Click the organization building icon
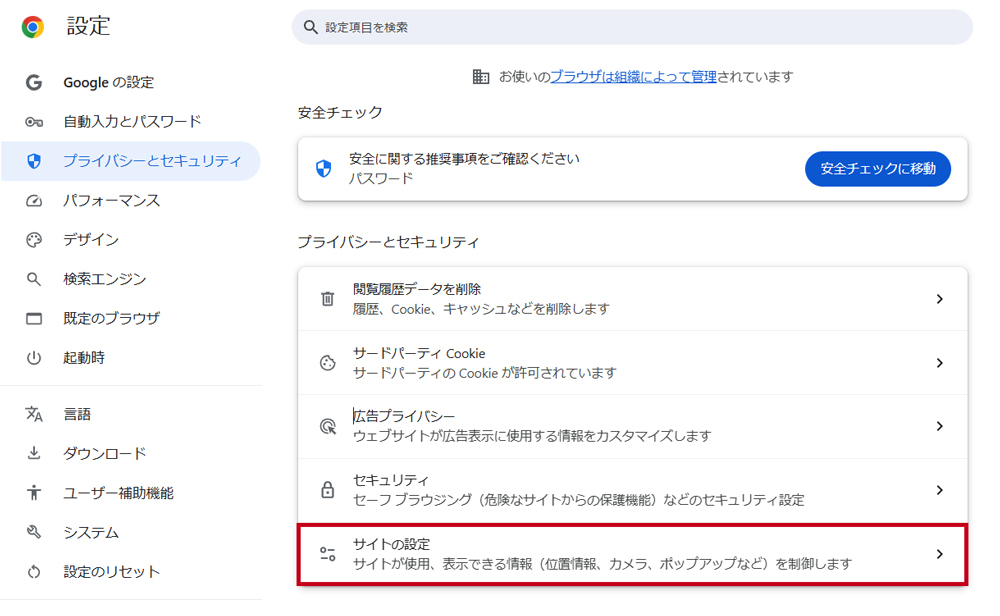Viewport: 1000px width, 616px height. point(481,77)
